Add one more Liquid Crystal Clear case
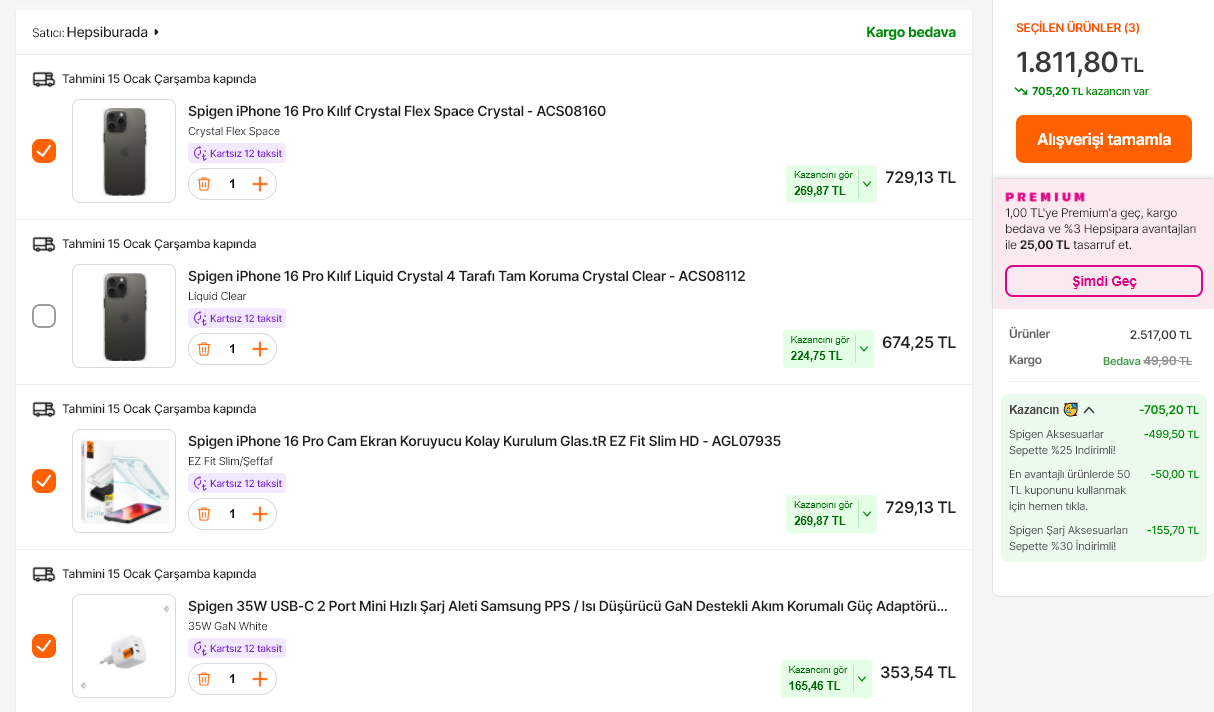The image size is (1214, 712). [260, 349]
